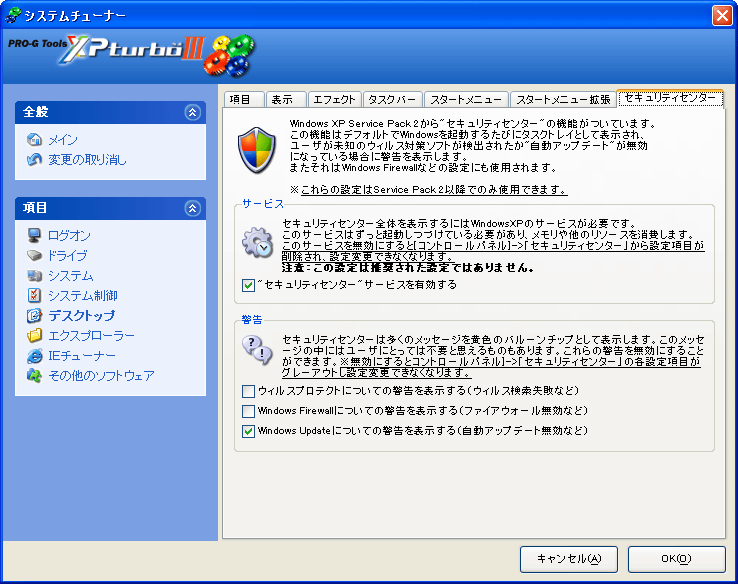The height and width of the screenshot is (584, 738).
Task: Select the スタートメニュー tab
Action: pos(466,100)
